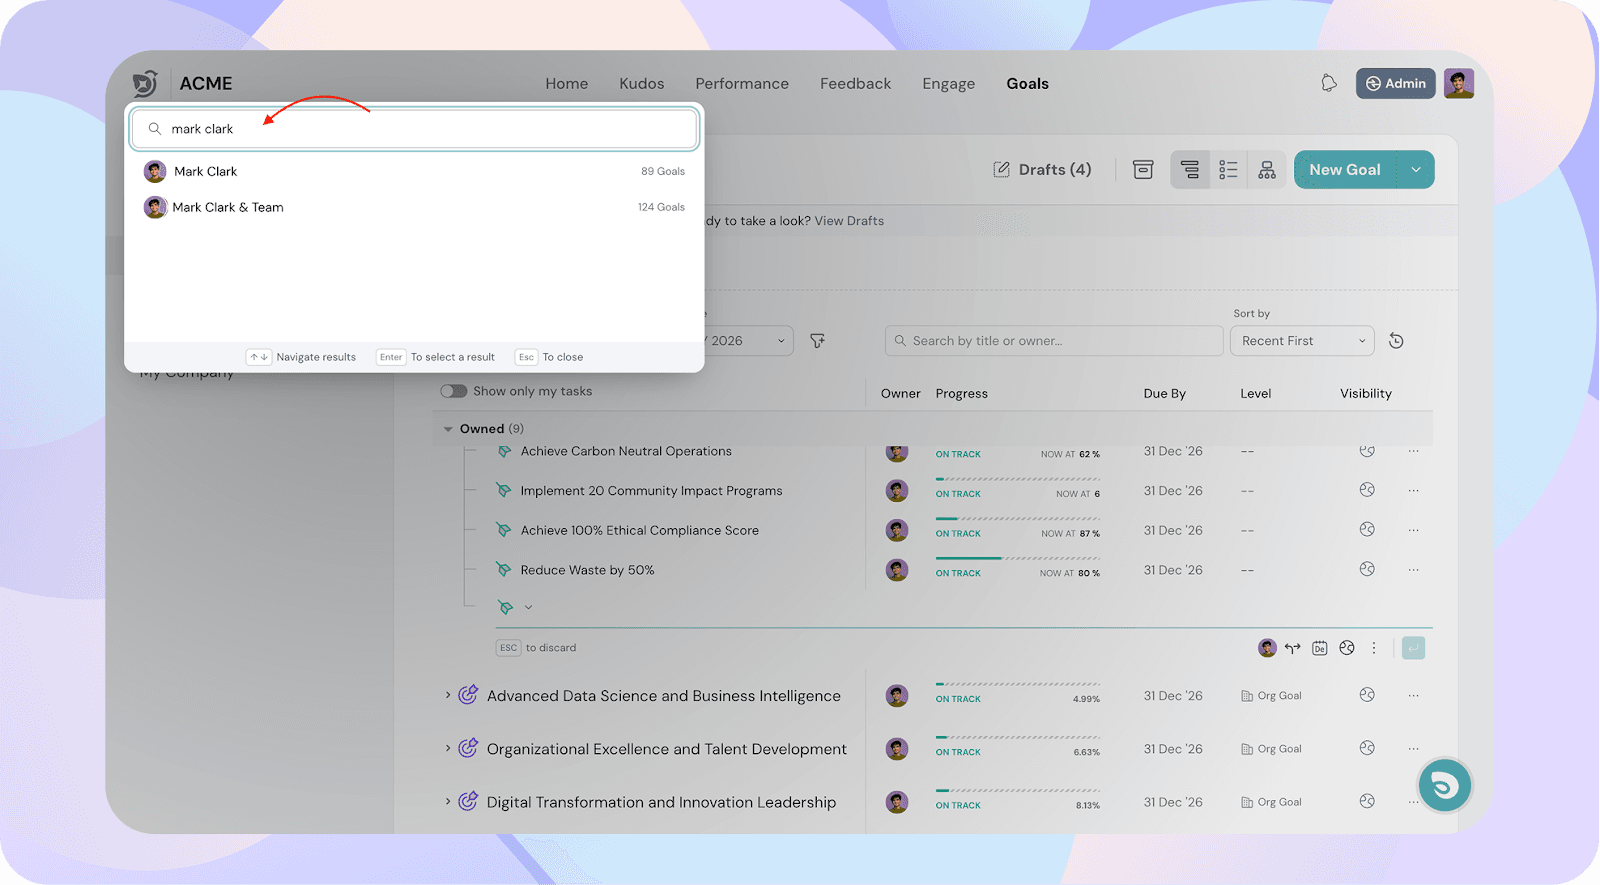Open Drafts (4)
Viewport: 1600px width, 885px height.
(1042, 170)
